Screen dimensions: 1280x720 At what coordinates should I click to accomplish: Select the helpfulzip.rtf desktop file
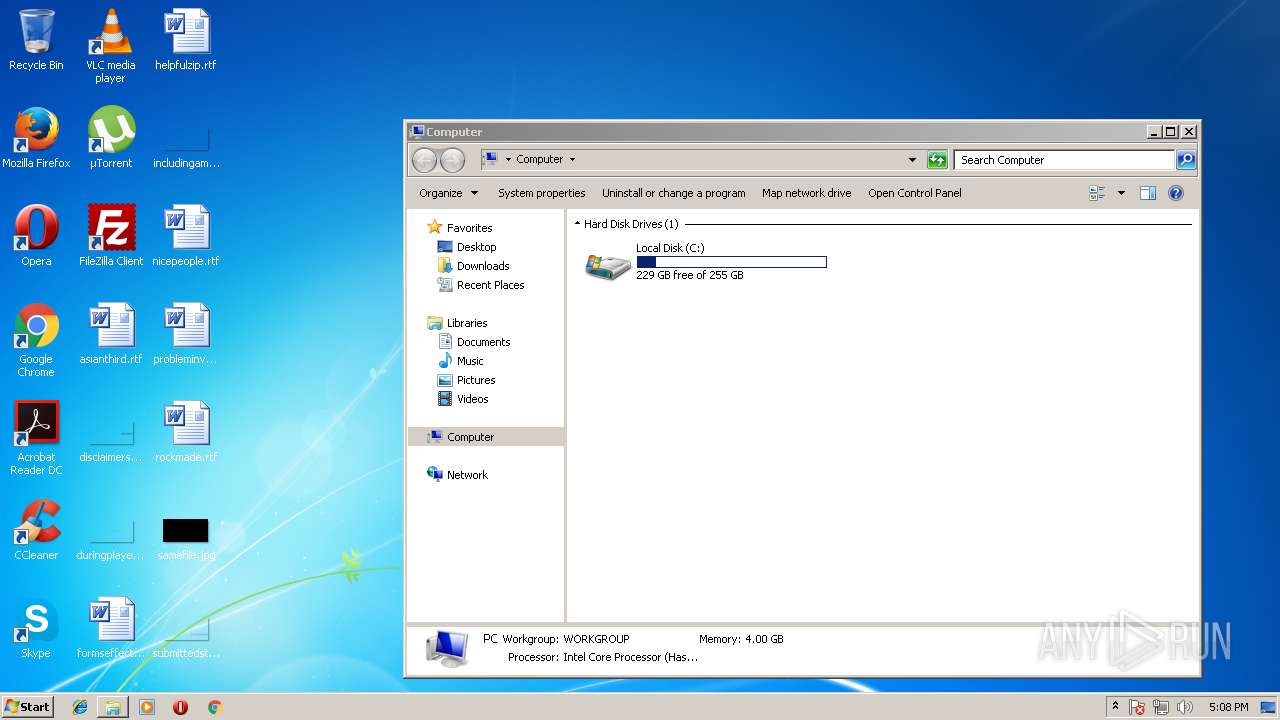pyautogui.click(x=186, y=40)
